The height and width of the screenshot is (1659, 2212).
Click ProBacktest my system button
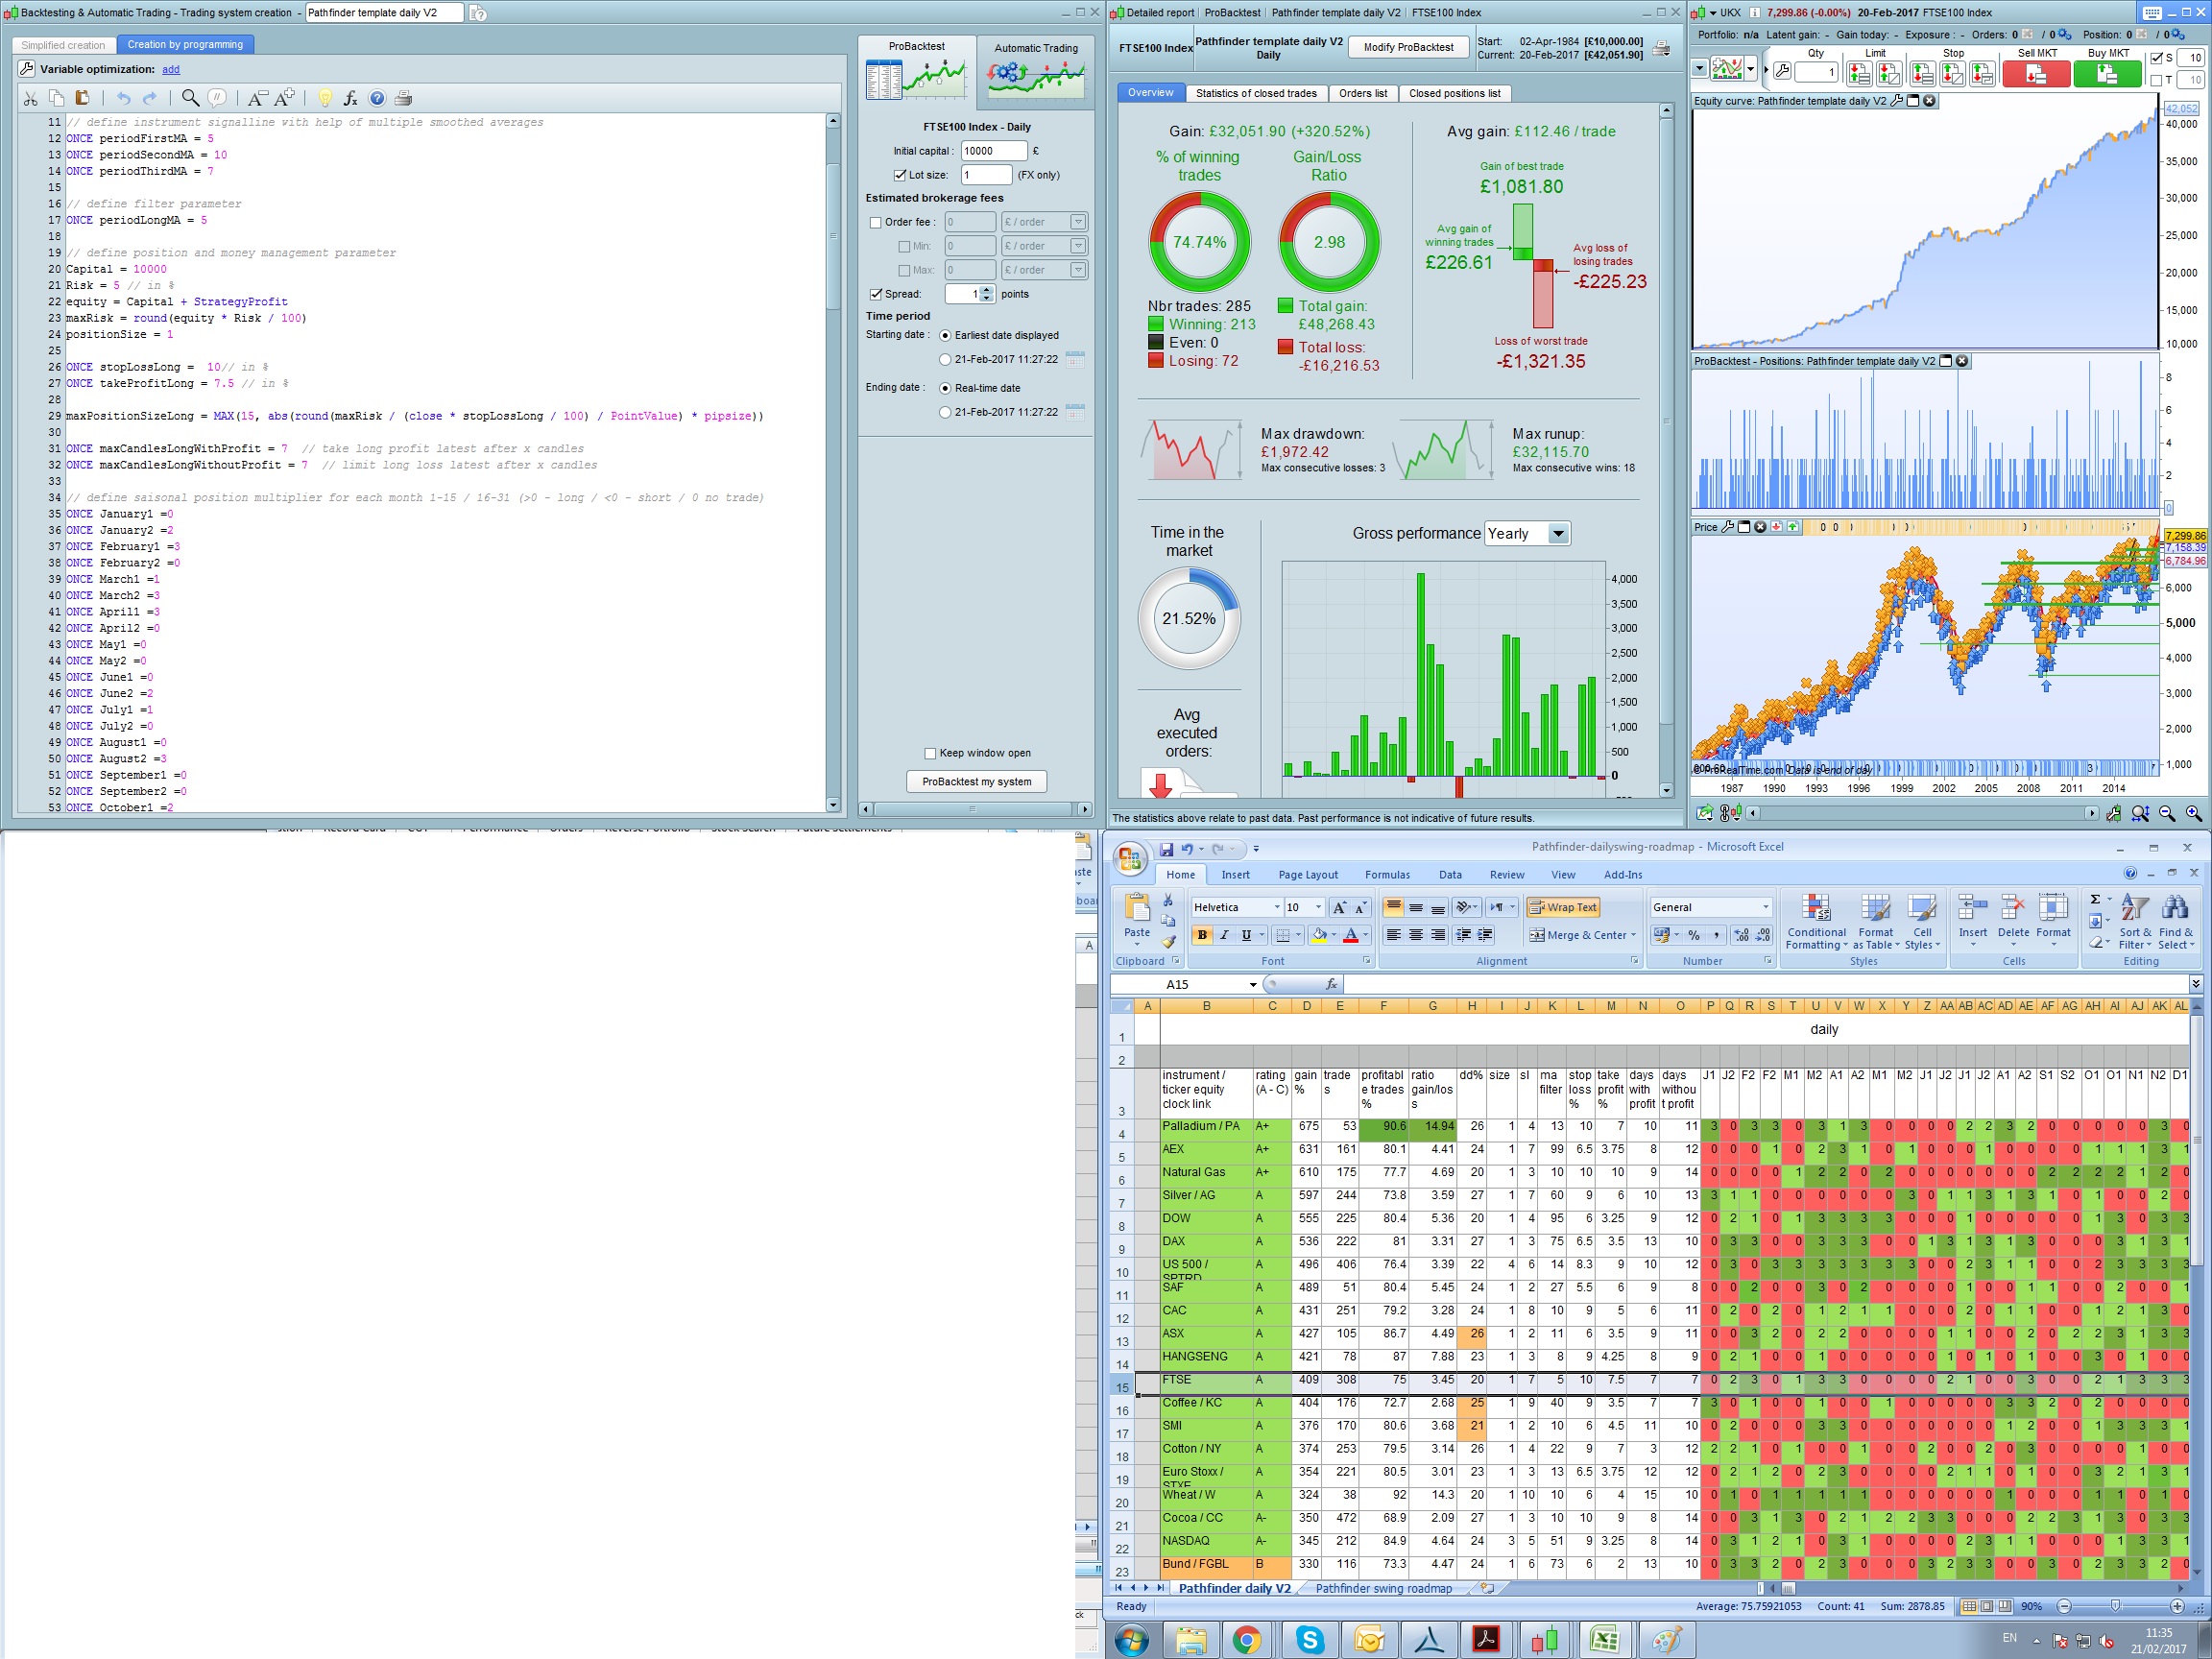(976, 782)
